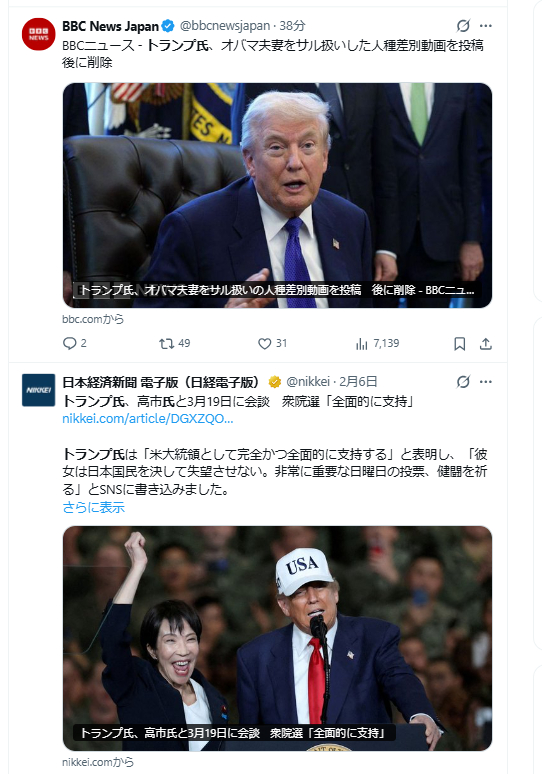
Task: Share the BBC News Japan tweet
Action: [486, 344]
